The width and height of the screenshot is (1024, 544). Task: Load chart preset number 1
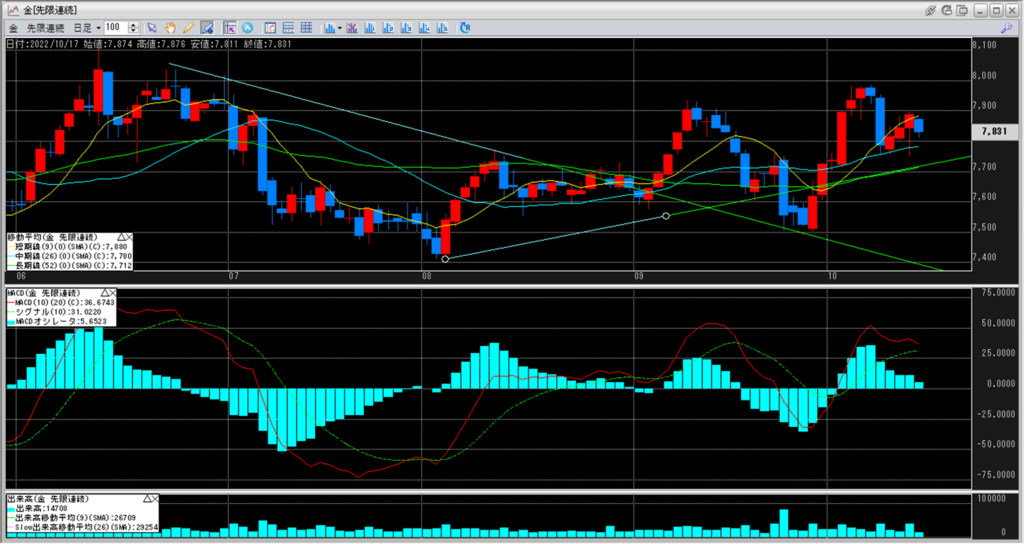[x=370, y=28]
